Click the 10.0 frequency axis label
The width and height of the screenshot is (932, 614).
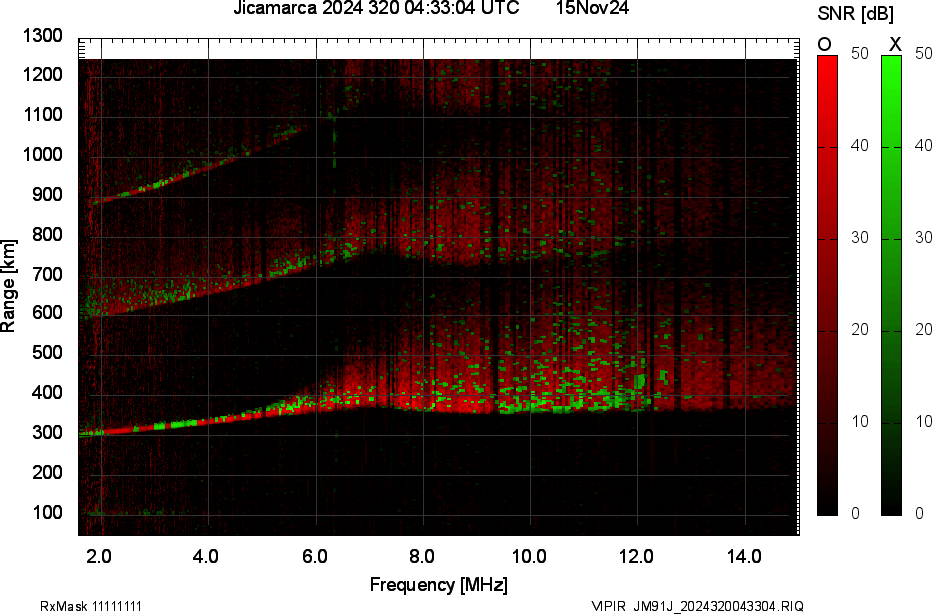pyautogui.click(x=529, y=556)
